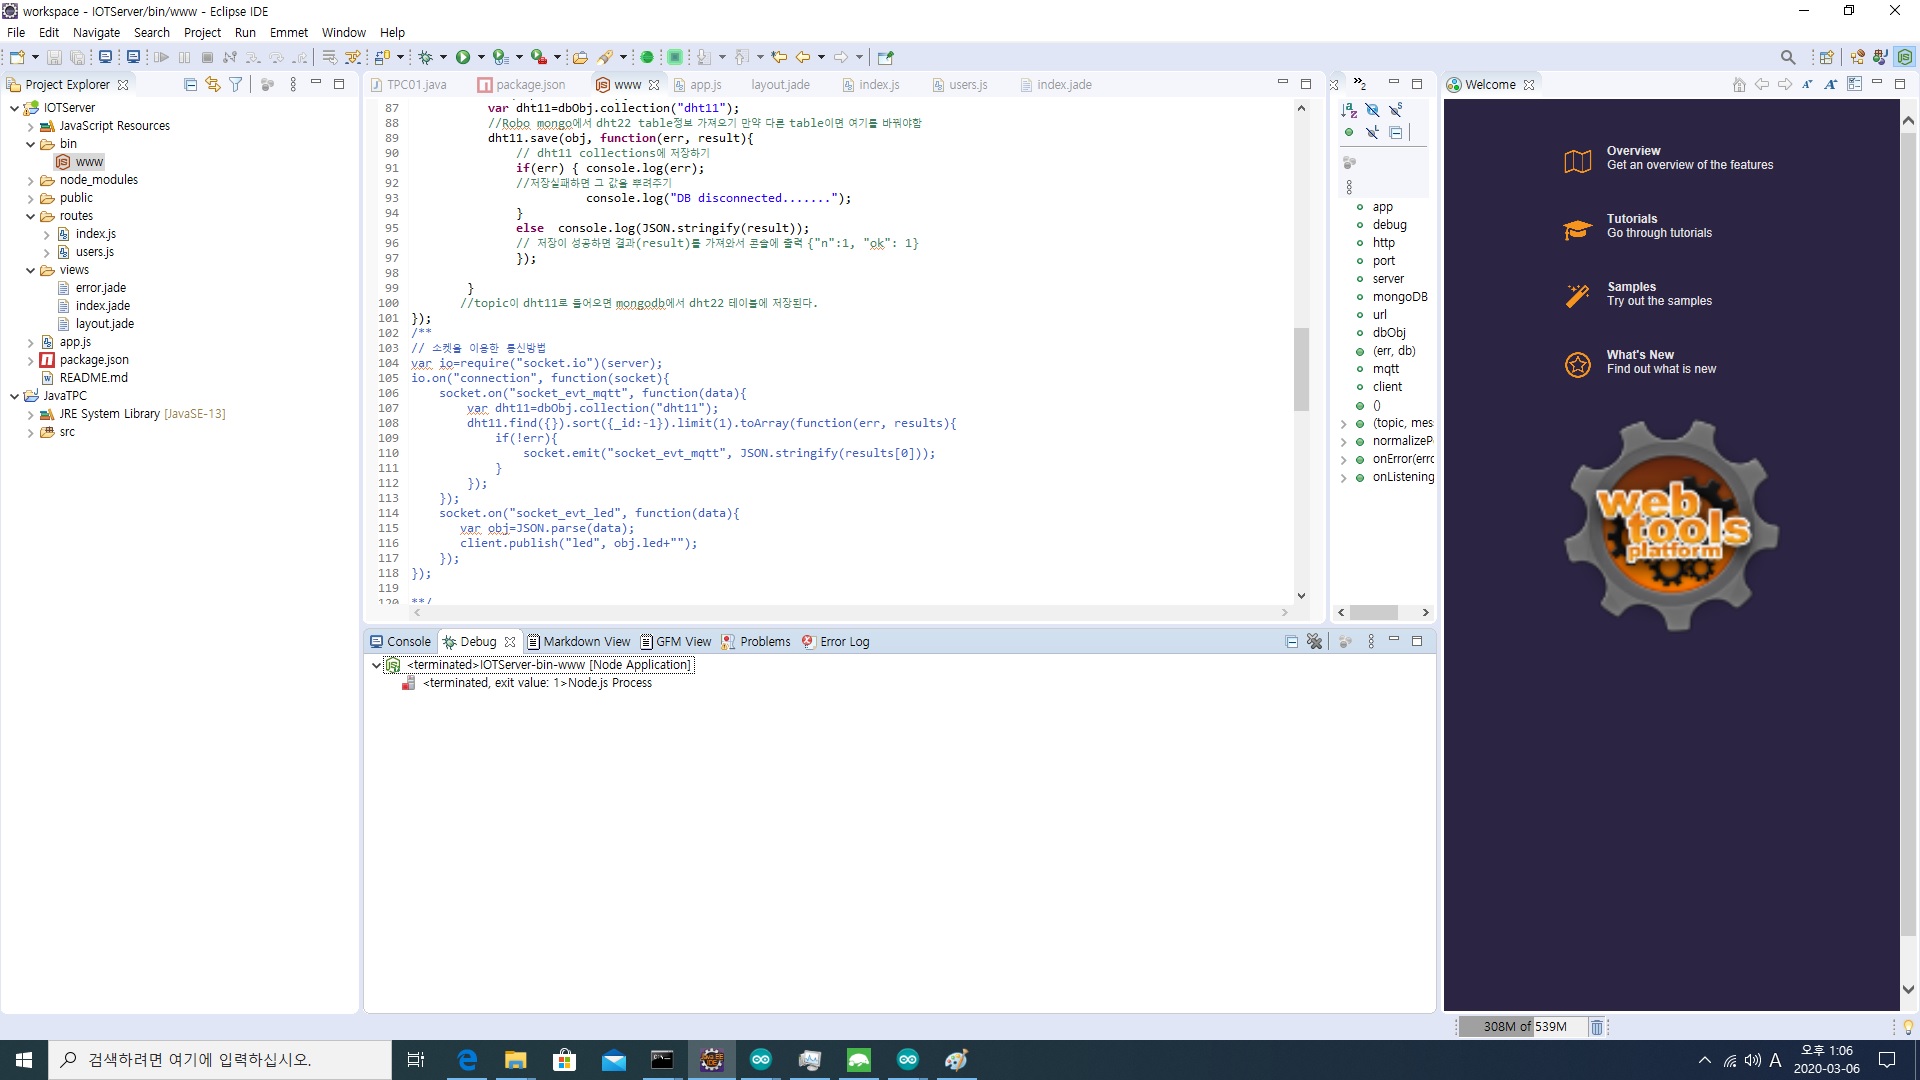Click the Debug bug icon in the main toolbar
This screenshot has width=1920, height=1080.
(x=426, y=57)
